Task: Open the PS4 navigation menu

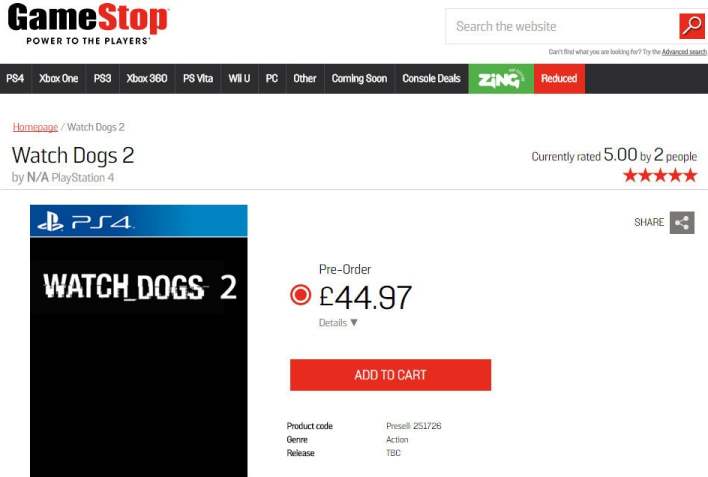Action: coord(15,79)
